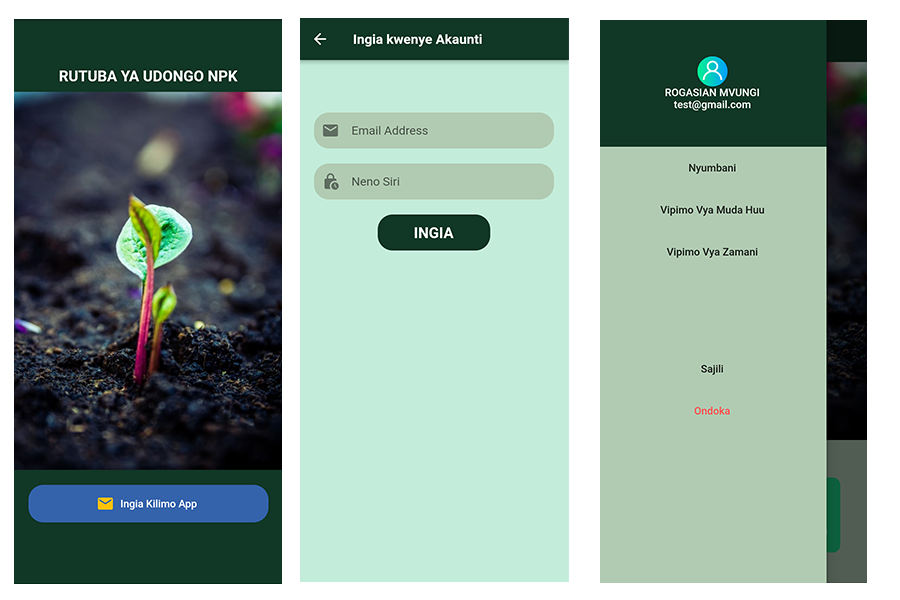Focus the Neno Siri password field
This screenshot has height=600, width=900.
click(x=433, y=181)
